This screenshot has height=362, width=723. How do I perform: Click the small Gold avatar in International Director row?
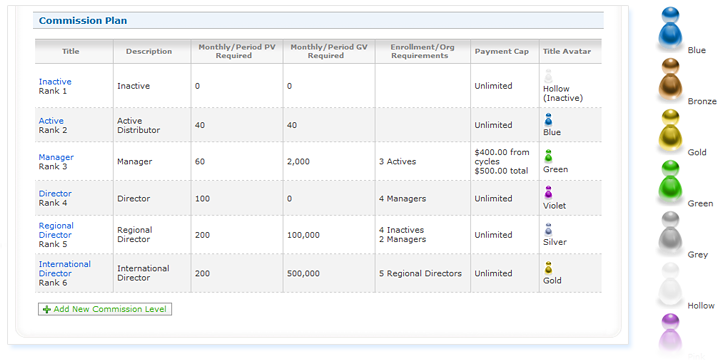point(548,267)
